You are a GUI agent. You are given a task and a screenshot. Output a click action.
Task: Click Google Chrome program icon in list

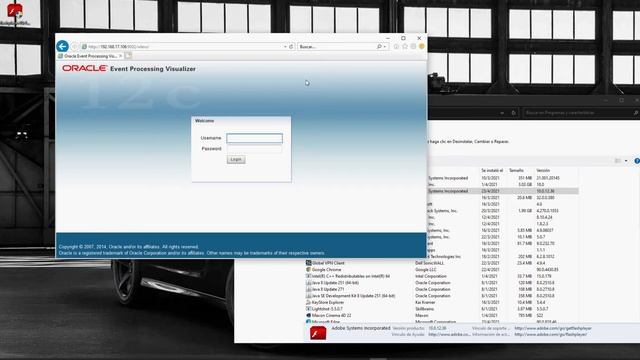click(308, 269)
